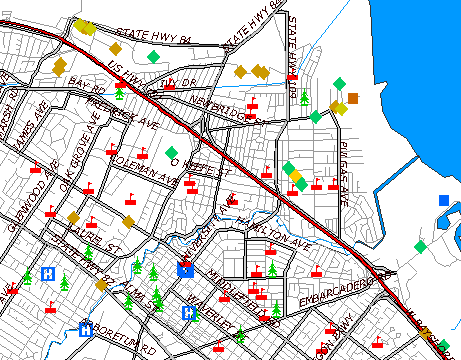Select the green tree icon below Bay Rd

coord(120,93)
